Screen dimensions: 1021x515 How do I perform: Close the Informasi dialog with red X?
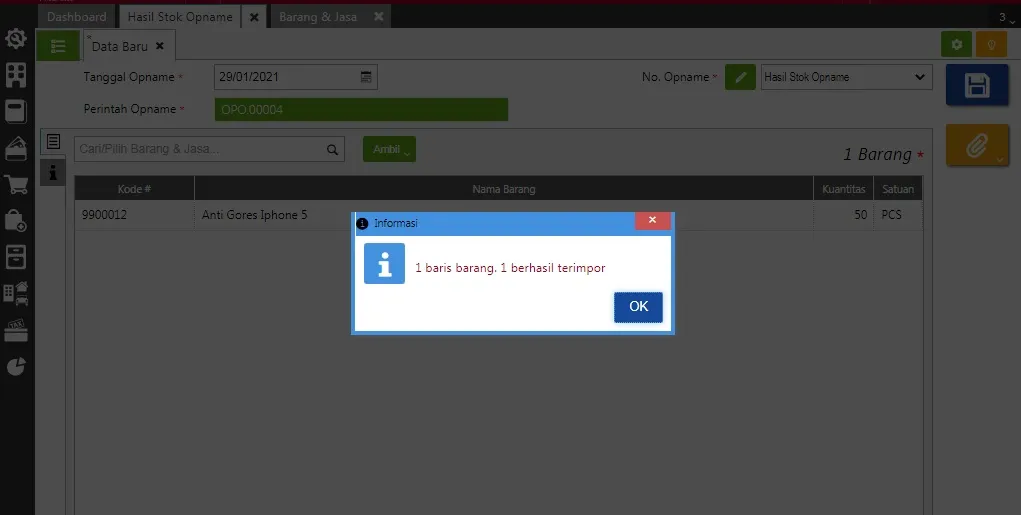[x=652, y=220]
